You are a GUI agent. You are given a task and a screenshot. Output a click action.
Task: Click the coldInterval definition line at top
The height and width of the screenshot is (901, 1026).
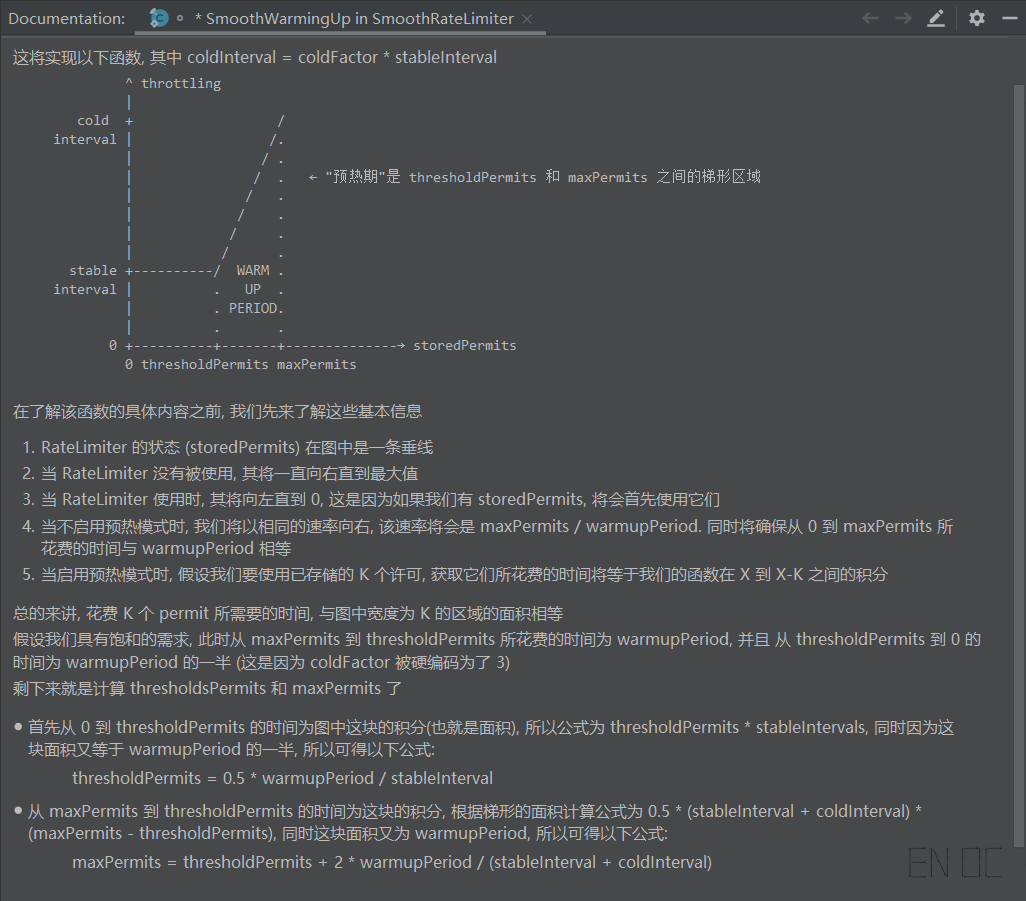point(254,57)
